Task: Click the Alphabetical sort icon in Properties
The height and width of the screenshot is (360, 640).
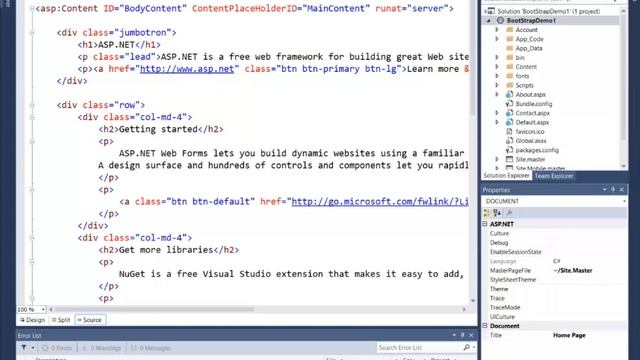Action: (x=497, y=213)
